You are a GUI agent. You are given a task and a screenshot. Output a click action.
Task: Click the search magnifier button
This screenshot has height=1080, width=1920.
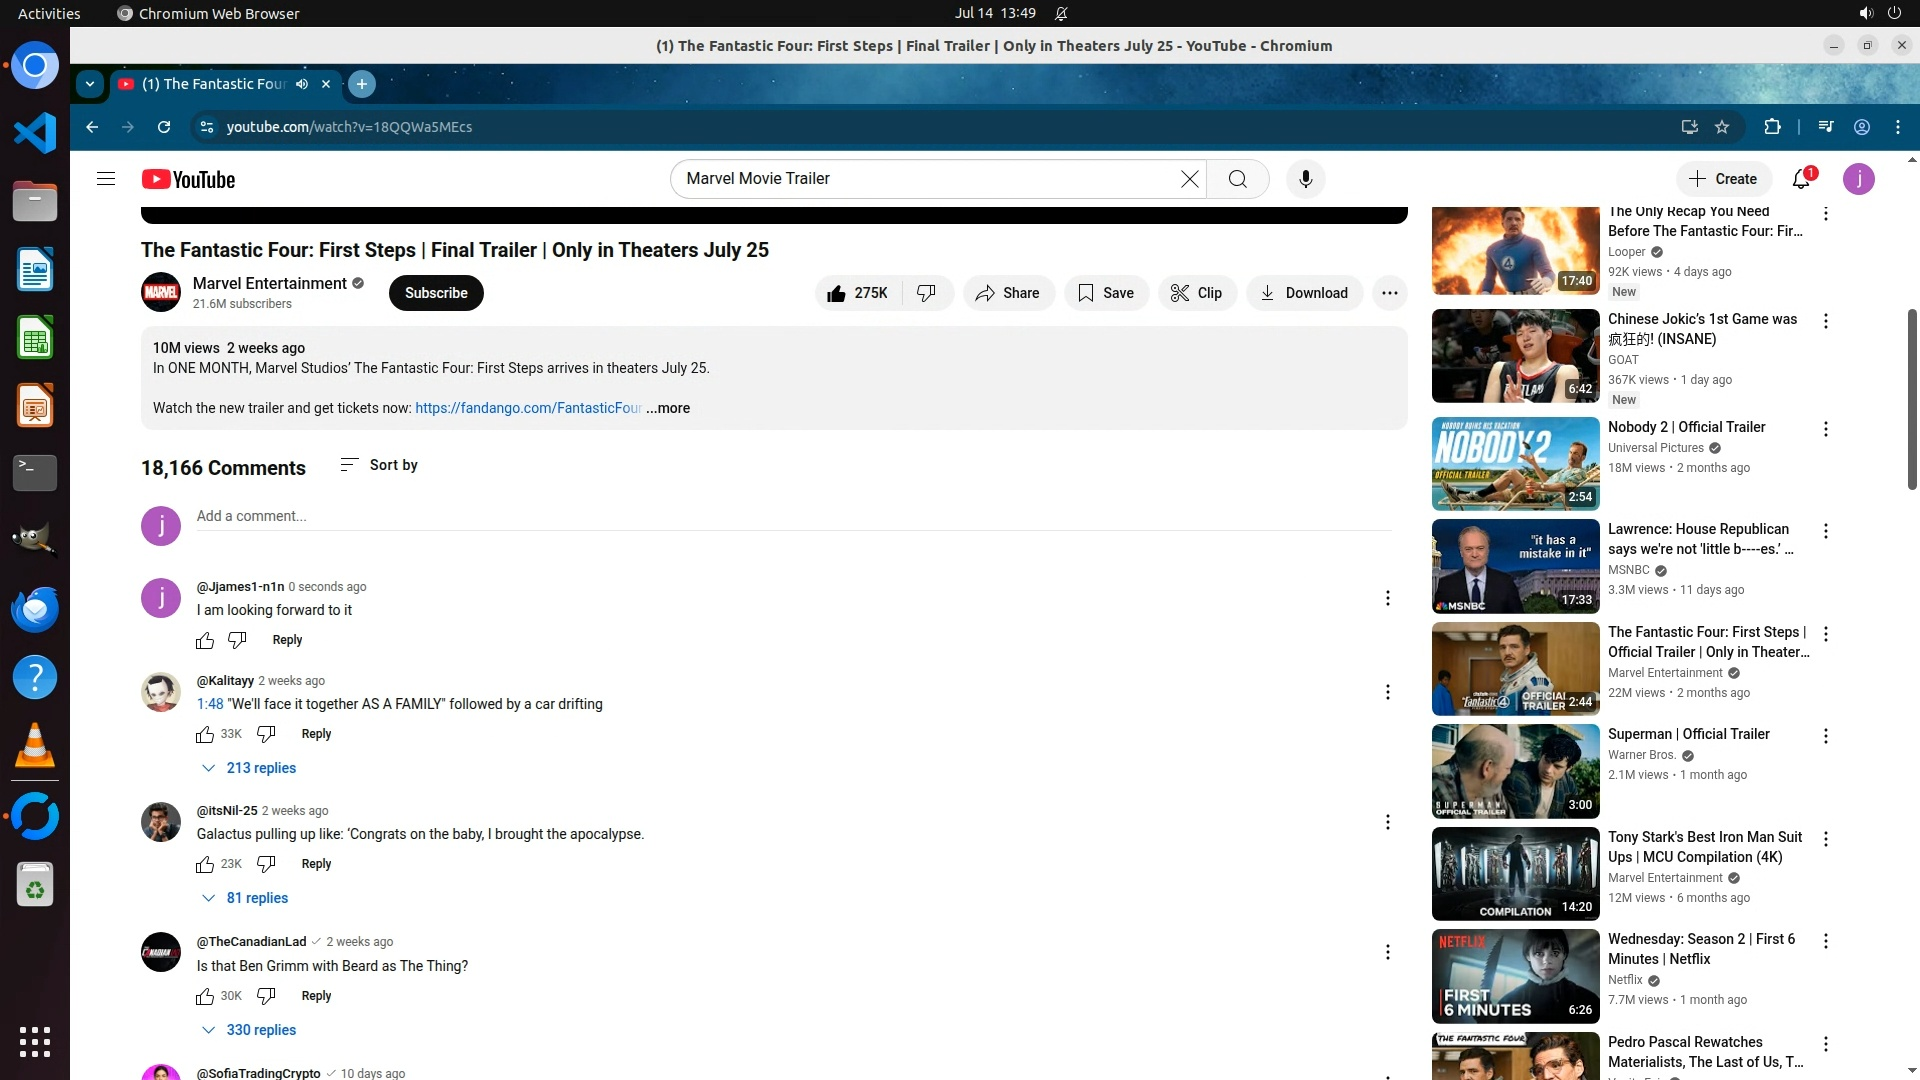click(1237, 179)
